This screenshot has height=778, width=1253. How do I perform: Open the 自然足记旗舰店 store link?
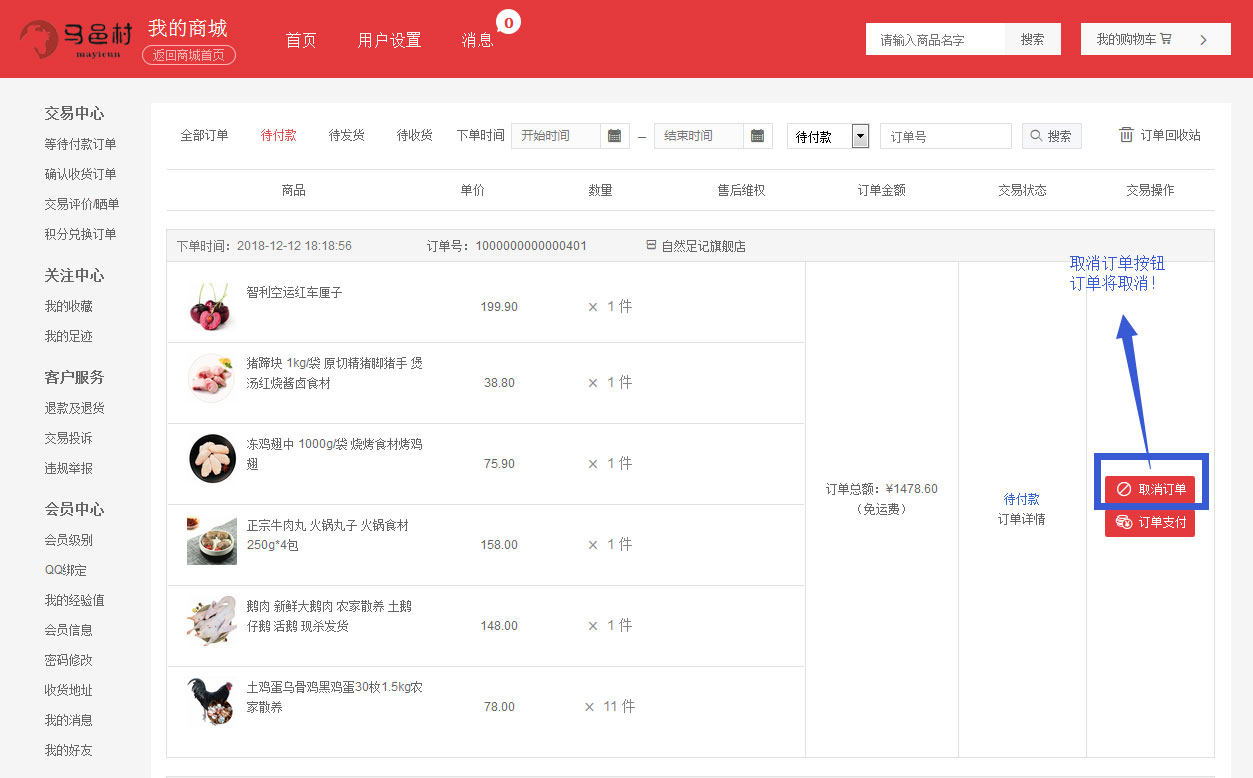(703, 246)
